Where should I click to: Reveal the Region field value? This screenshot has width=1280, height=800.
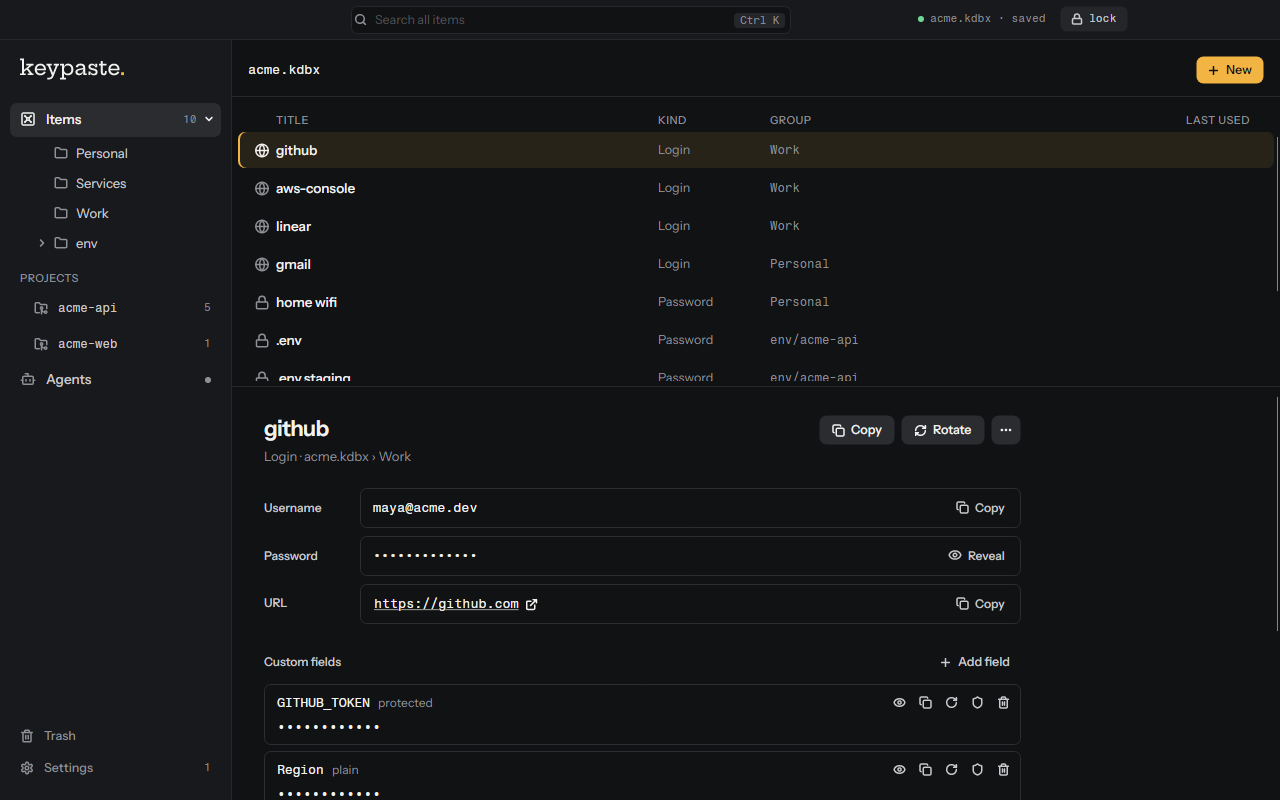(x=899, y=770)
